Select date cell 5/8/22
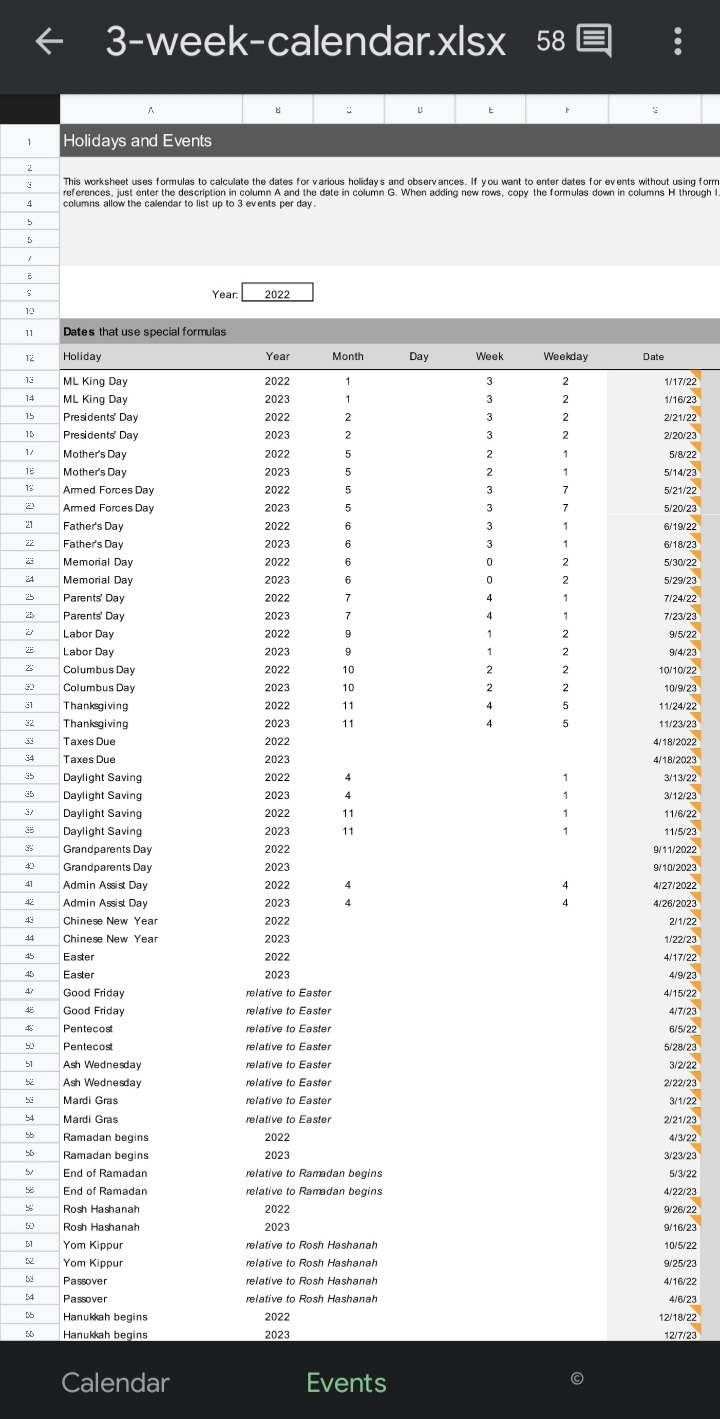The height and width of the screenshot is (1419, 720). click(x=655, y=453)
